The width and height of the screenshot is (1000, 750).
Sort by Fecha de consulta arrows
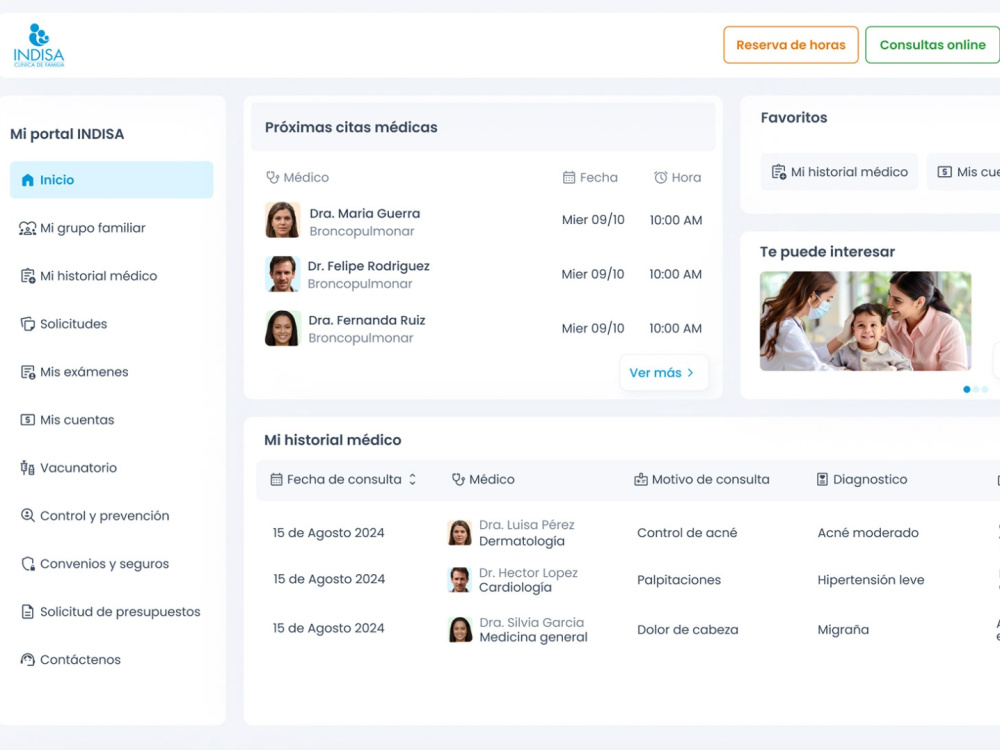pyautogui.click(x=413, y=479)
